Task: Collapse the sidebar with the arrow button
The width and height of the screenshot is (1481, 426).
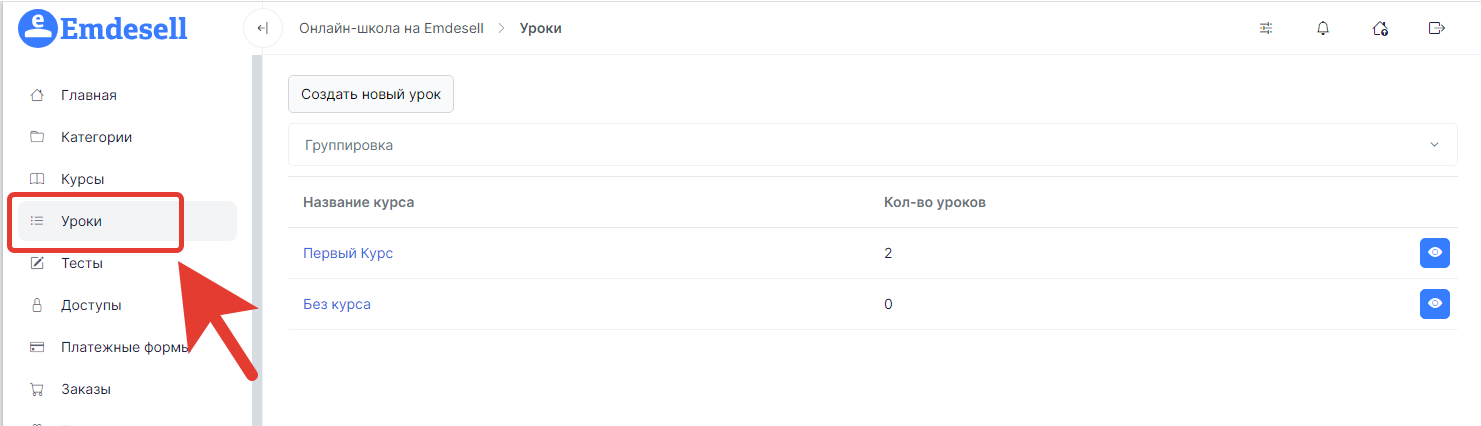Action: [262, 28]
